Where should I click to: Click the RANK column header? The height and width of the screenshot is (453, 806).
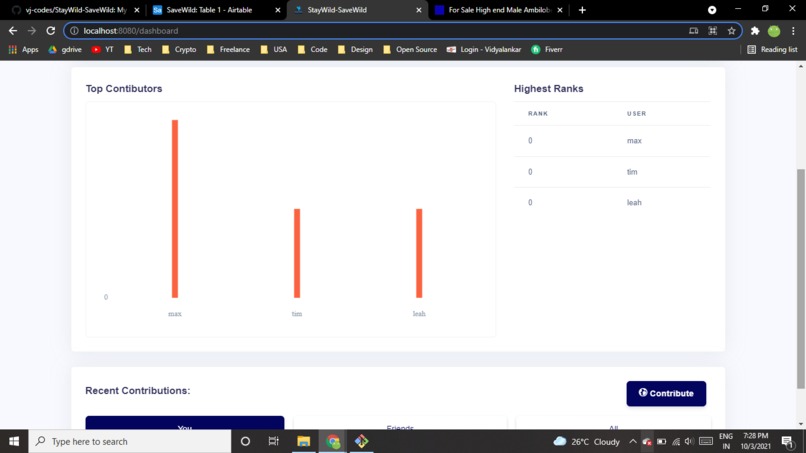[538, 114]
